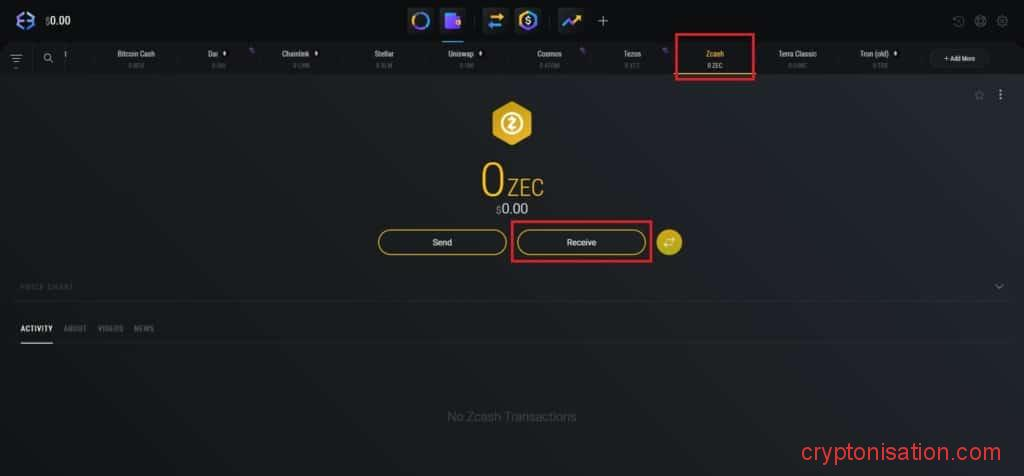Click the Add More assets button

tap(959, 58)
